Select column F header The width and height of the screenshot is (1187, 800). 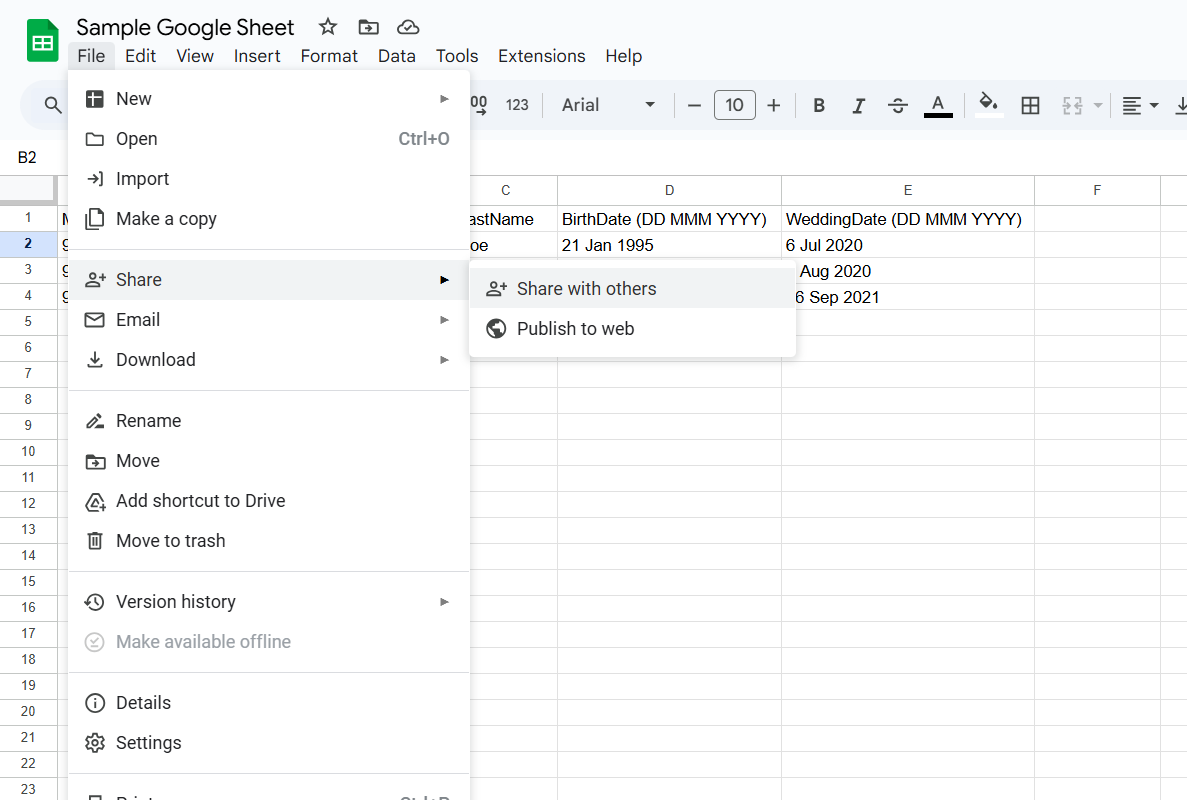[1097, 191]
